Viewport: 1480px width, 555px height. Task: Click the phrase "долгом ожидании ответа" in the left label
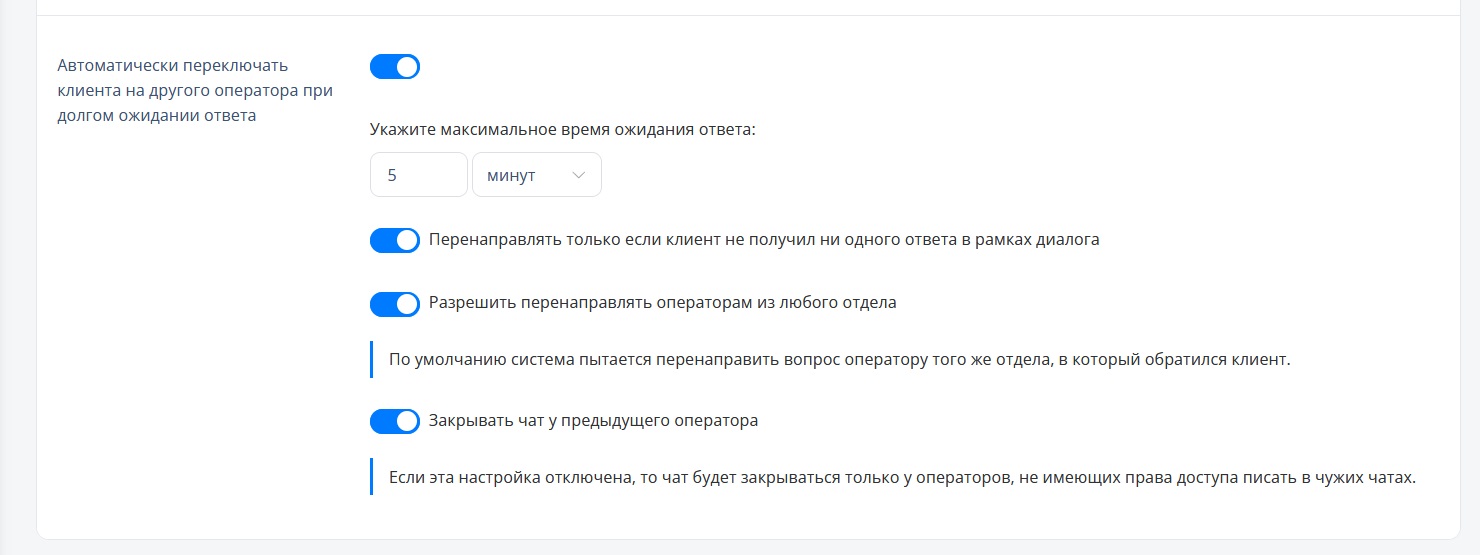click(157, 115)
